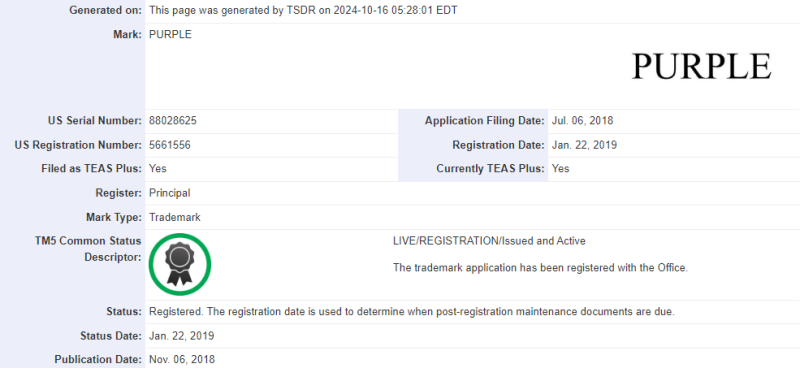Click the Mark value PURPLE text
The width and height of the screenshot is (800, 368).
[x=170, y=34]
